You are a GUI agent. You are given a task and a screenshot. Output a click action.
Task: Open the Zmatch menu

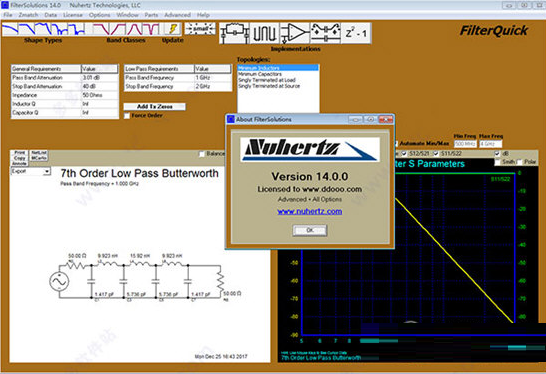click(x=28, y=15)
